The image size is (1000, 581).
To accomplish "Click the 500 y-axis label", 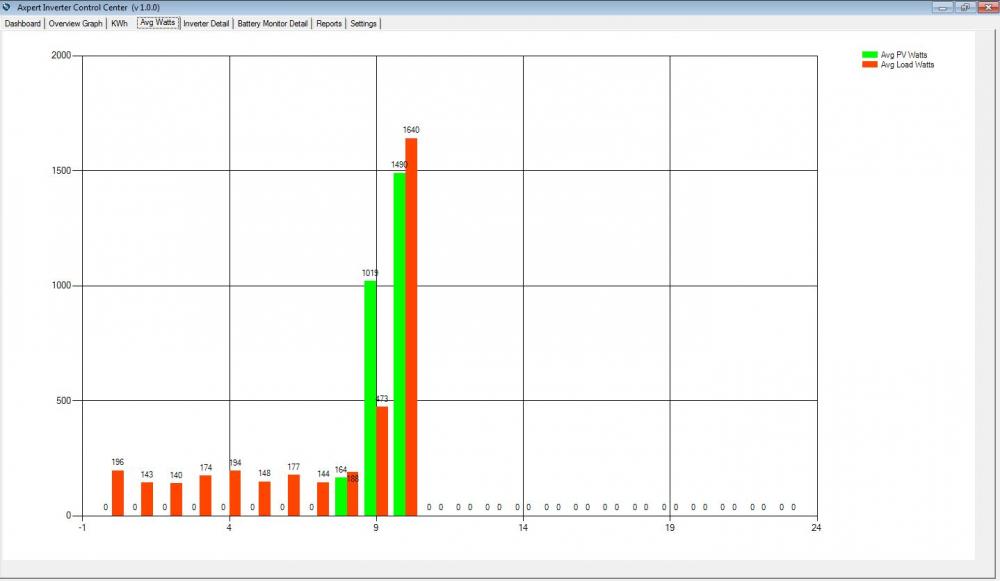I will 64,401.
